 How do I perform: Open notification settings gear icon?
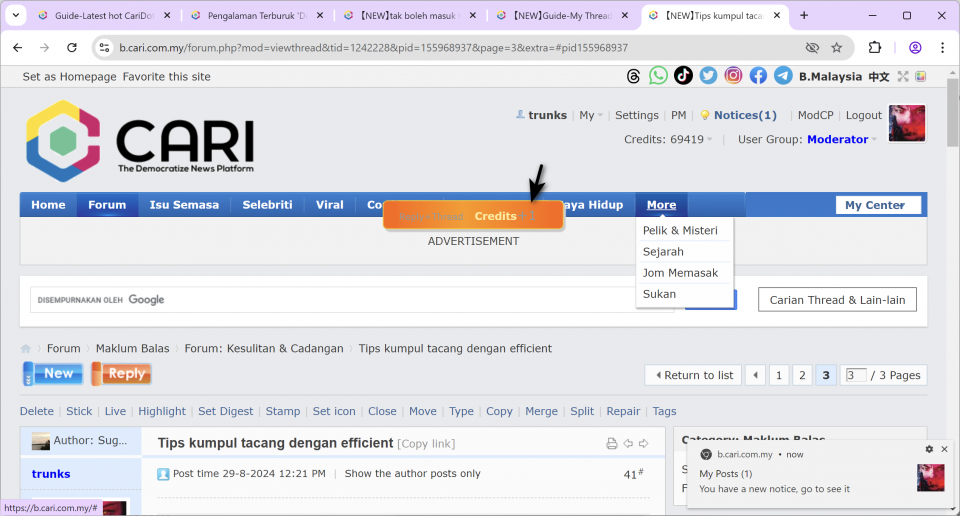click(x=929, y=449)
